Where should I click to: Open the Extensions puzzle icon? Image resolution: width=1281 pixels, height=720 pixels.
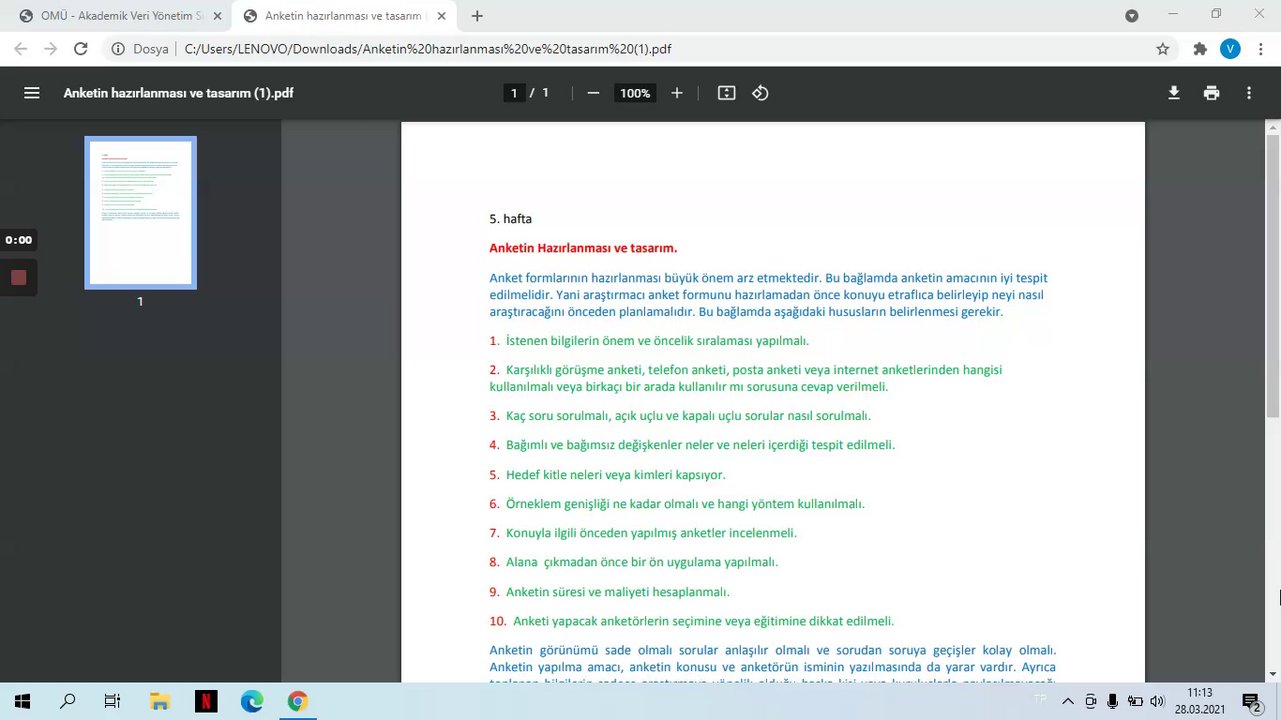point(1200,48)
